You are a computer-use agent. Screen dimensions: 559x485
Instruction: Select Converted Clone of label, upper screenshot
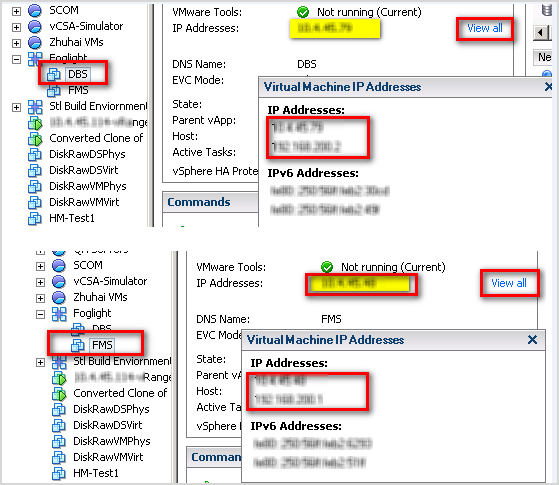tap(96, 138)
